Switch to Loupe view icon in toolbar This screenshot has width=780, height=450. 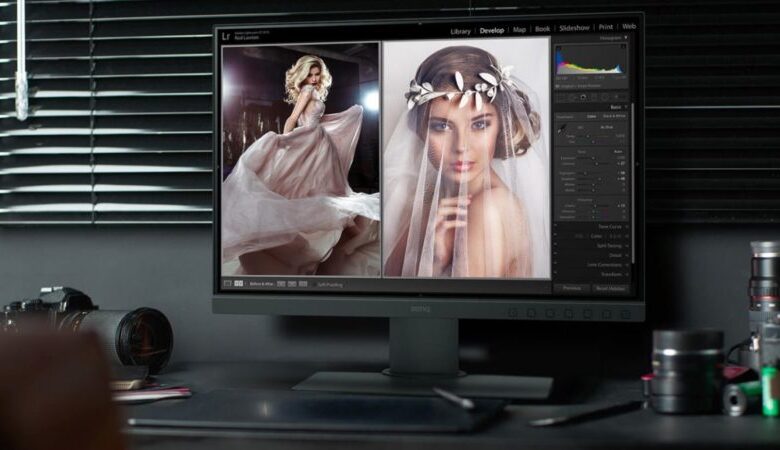coord(227,284)
